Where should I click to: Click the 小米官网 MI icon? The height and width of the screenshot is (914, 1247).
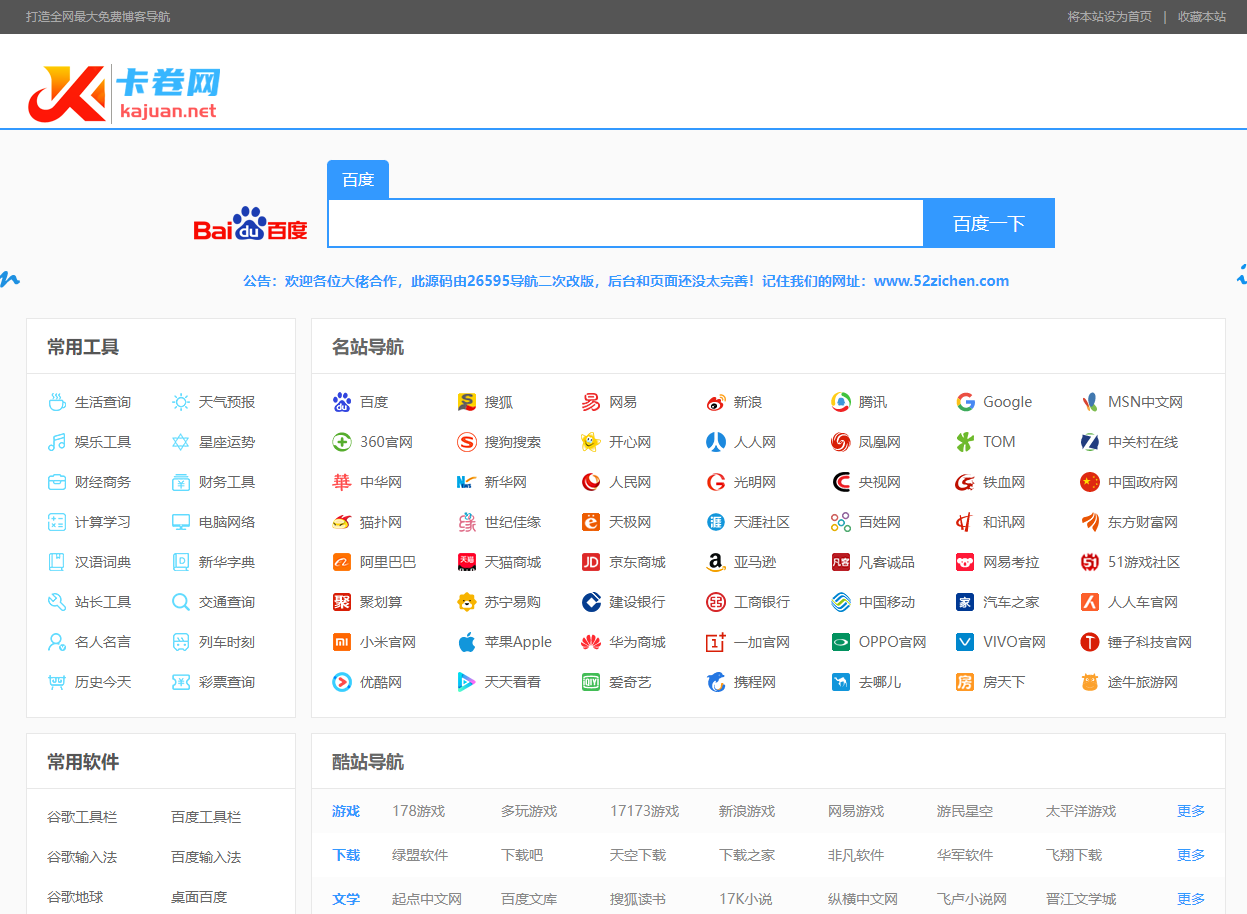pos(342,642)
